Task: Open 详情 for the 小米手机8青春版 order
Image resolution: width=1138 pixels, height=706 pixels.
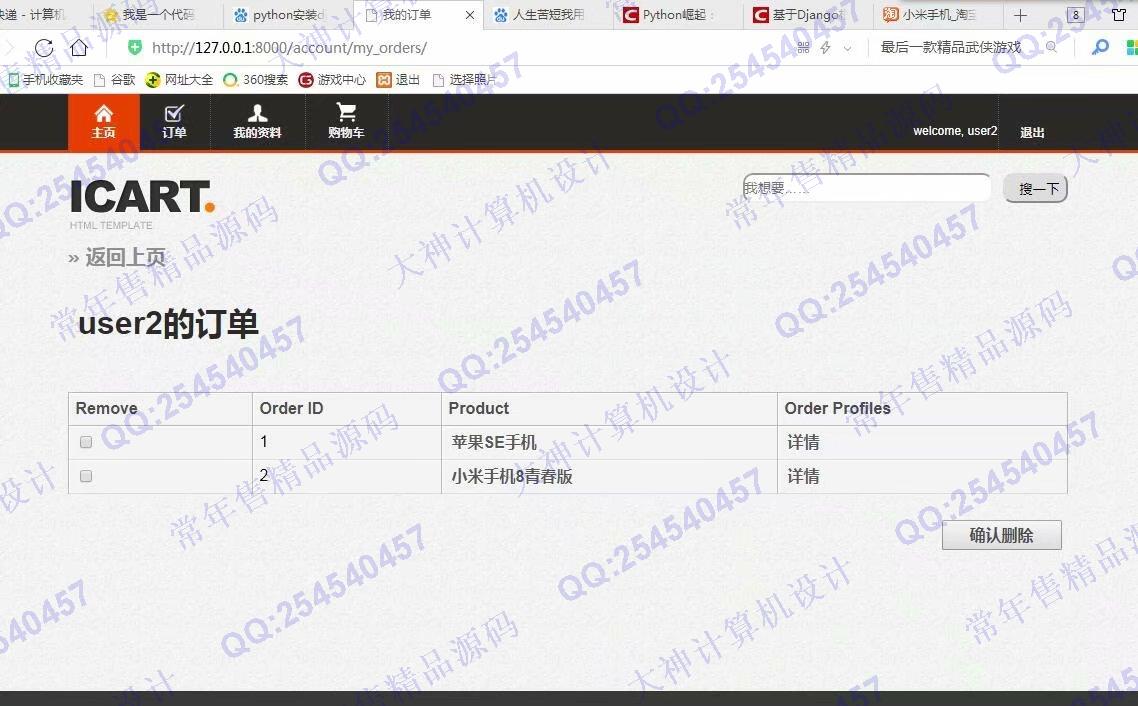Action: tap(803, 477)
